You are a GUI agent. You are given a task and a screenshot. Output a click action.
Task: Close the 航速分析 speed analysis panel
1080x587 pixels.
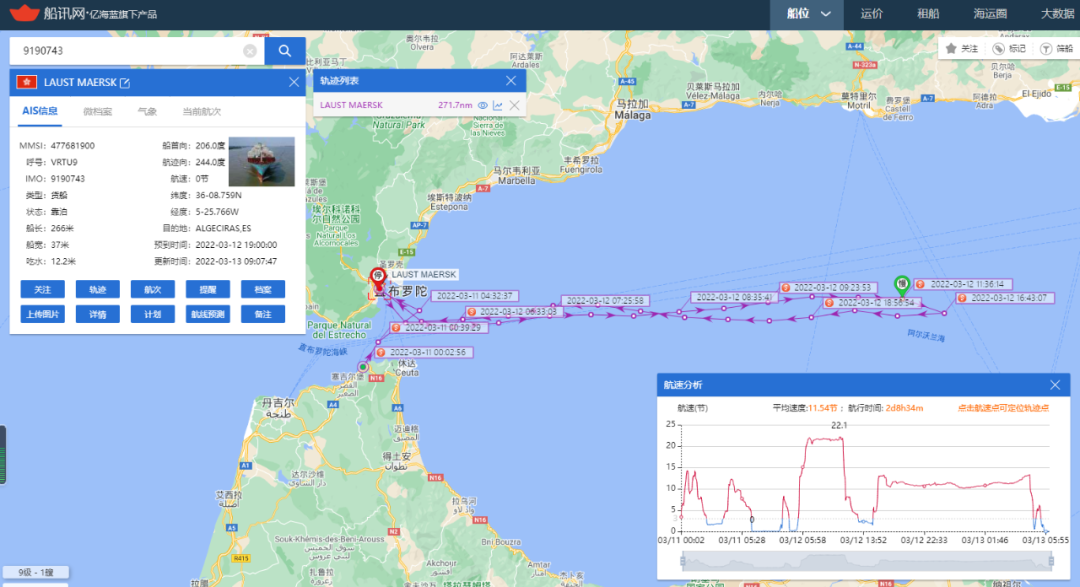(x=1054, y=385)
